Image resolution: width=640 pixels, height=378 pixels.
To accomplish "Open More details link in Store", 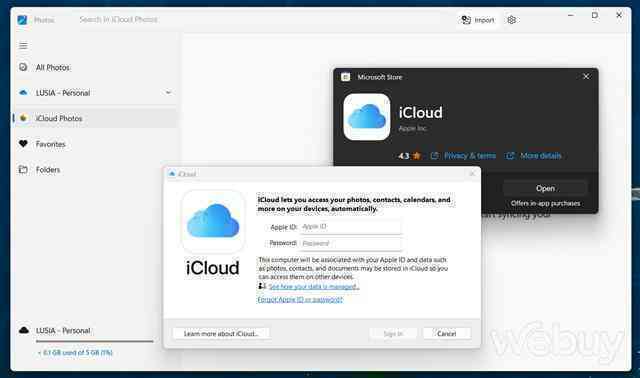I will [x=541, y=156].
